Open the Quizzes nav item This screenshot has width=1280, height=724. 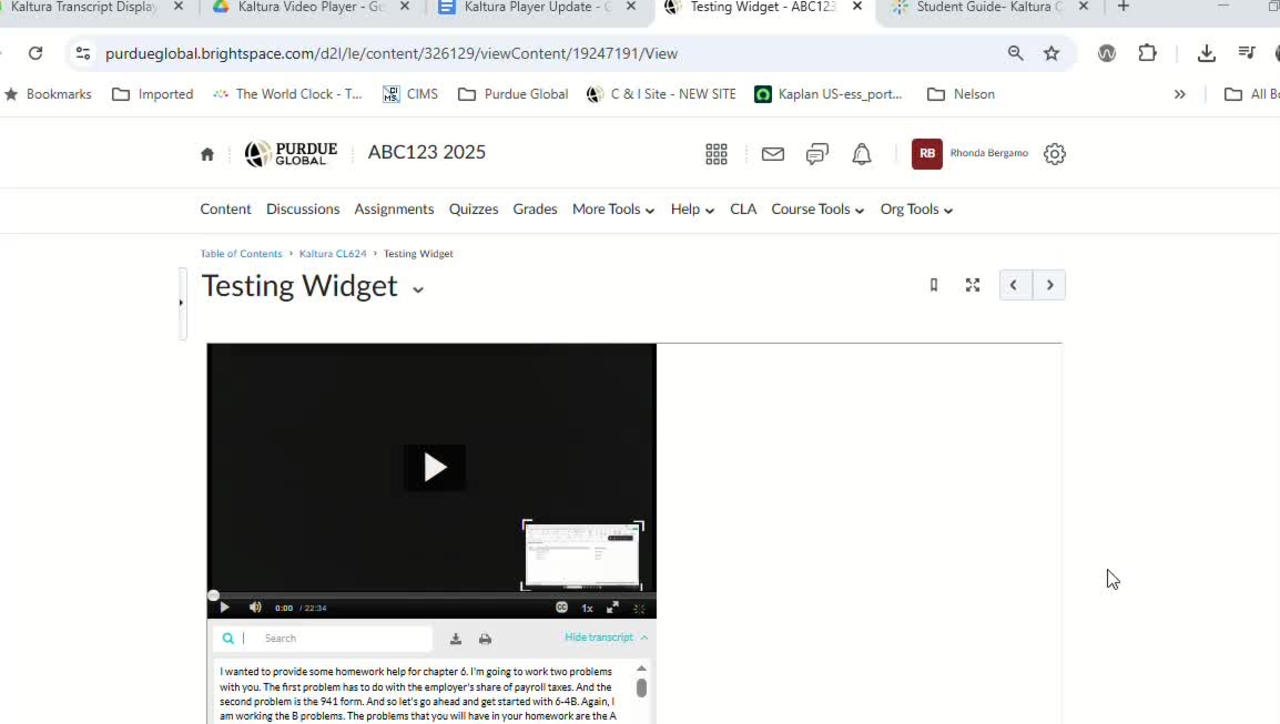click(x=473, y=209)
